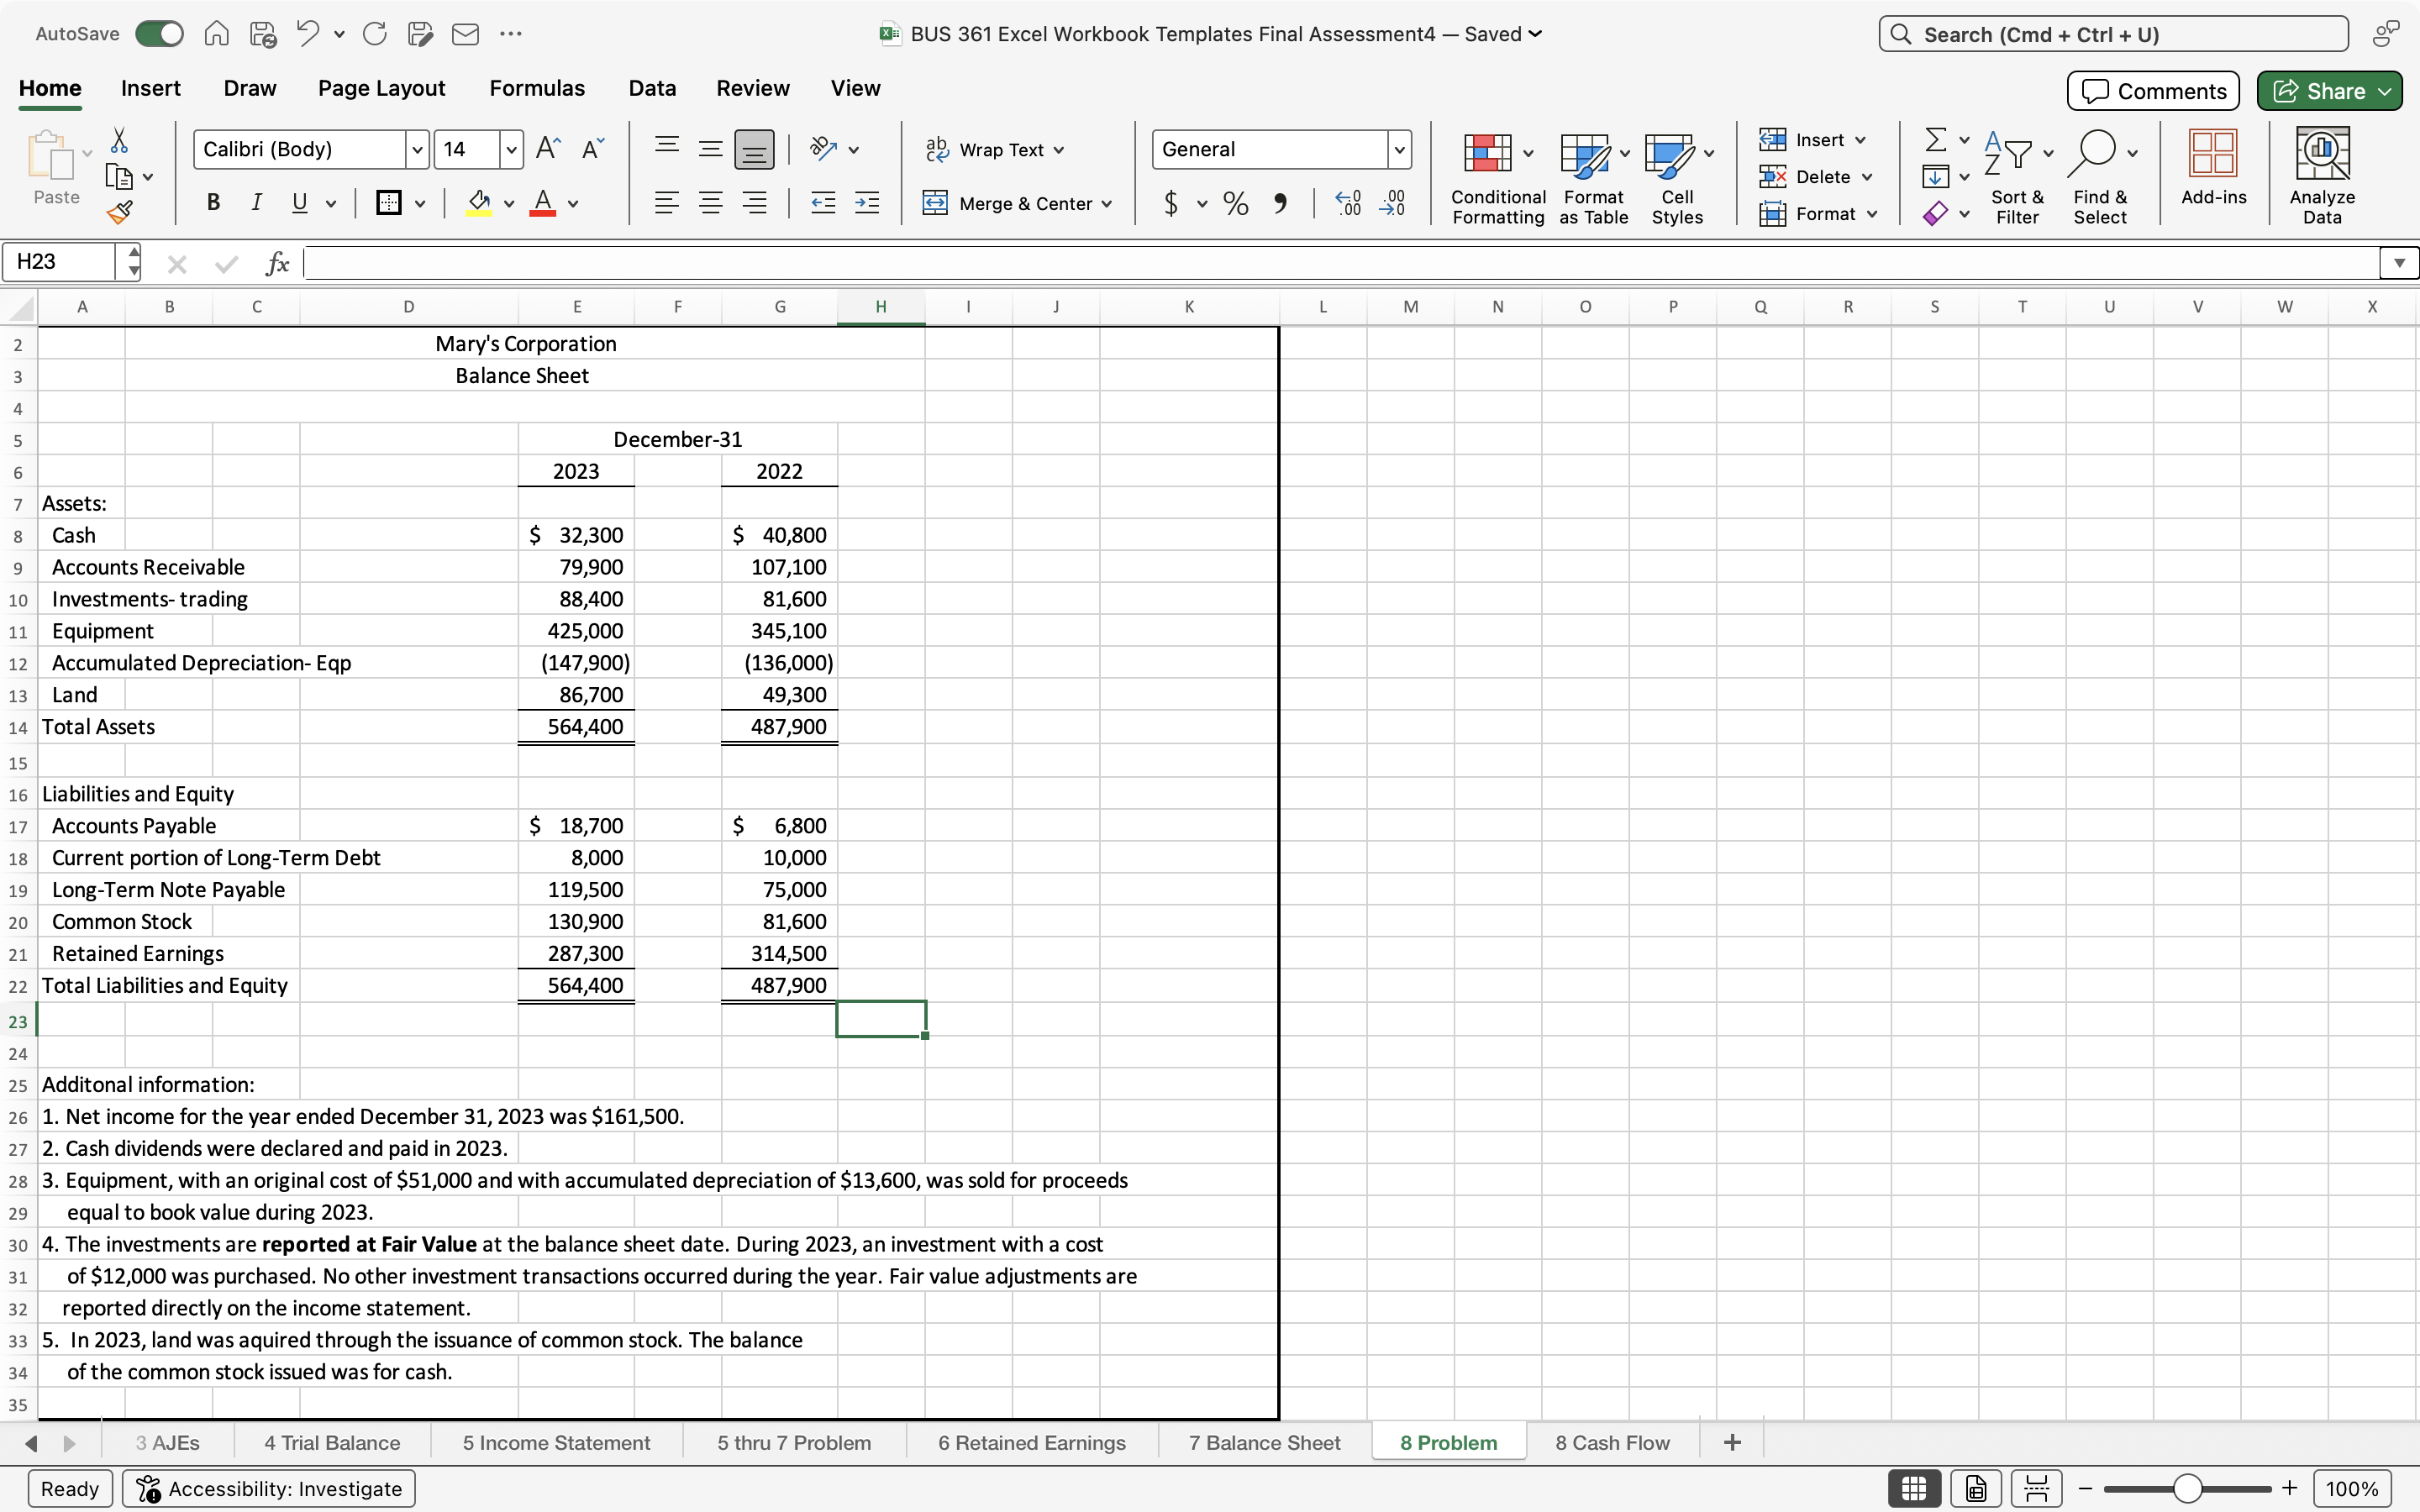Toggle underline on selected cell
Screen dimensions: 2420x1512
click(x=300, y=203)
